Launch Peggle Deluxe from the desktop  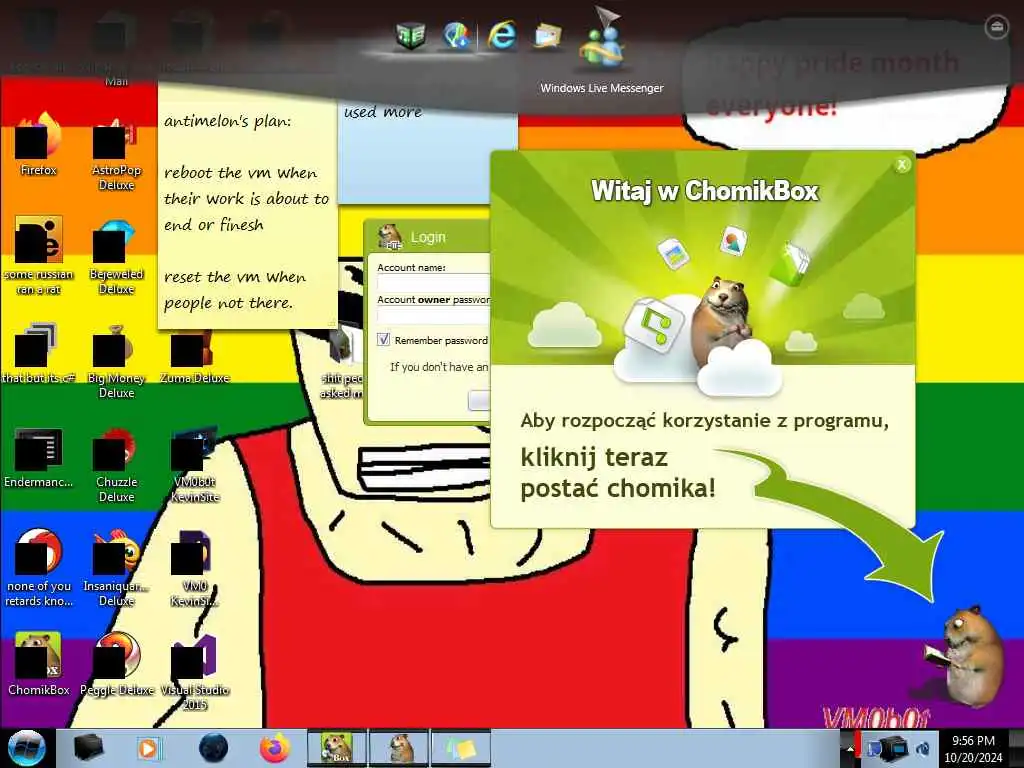(x=116, y=664)
